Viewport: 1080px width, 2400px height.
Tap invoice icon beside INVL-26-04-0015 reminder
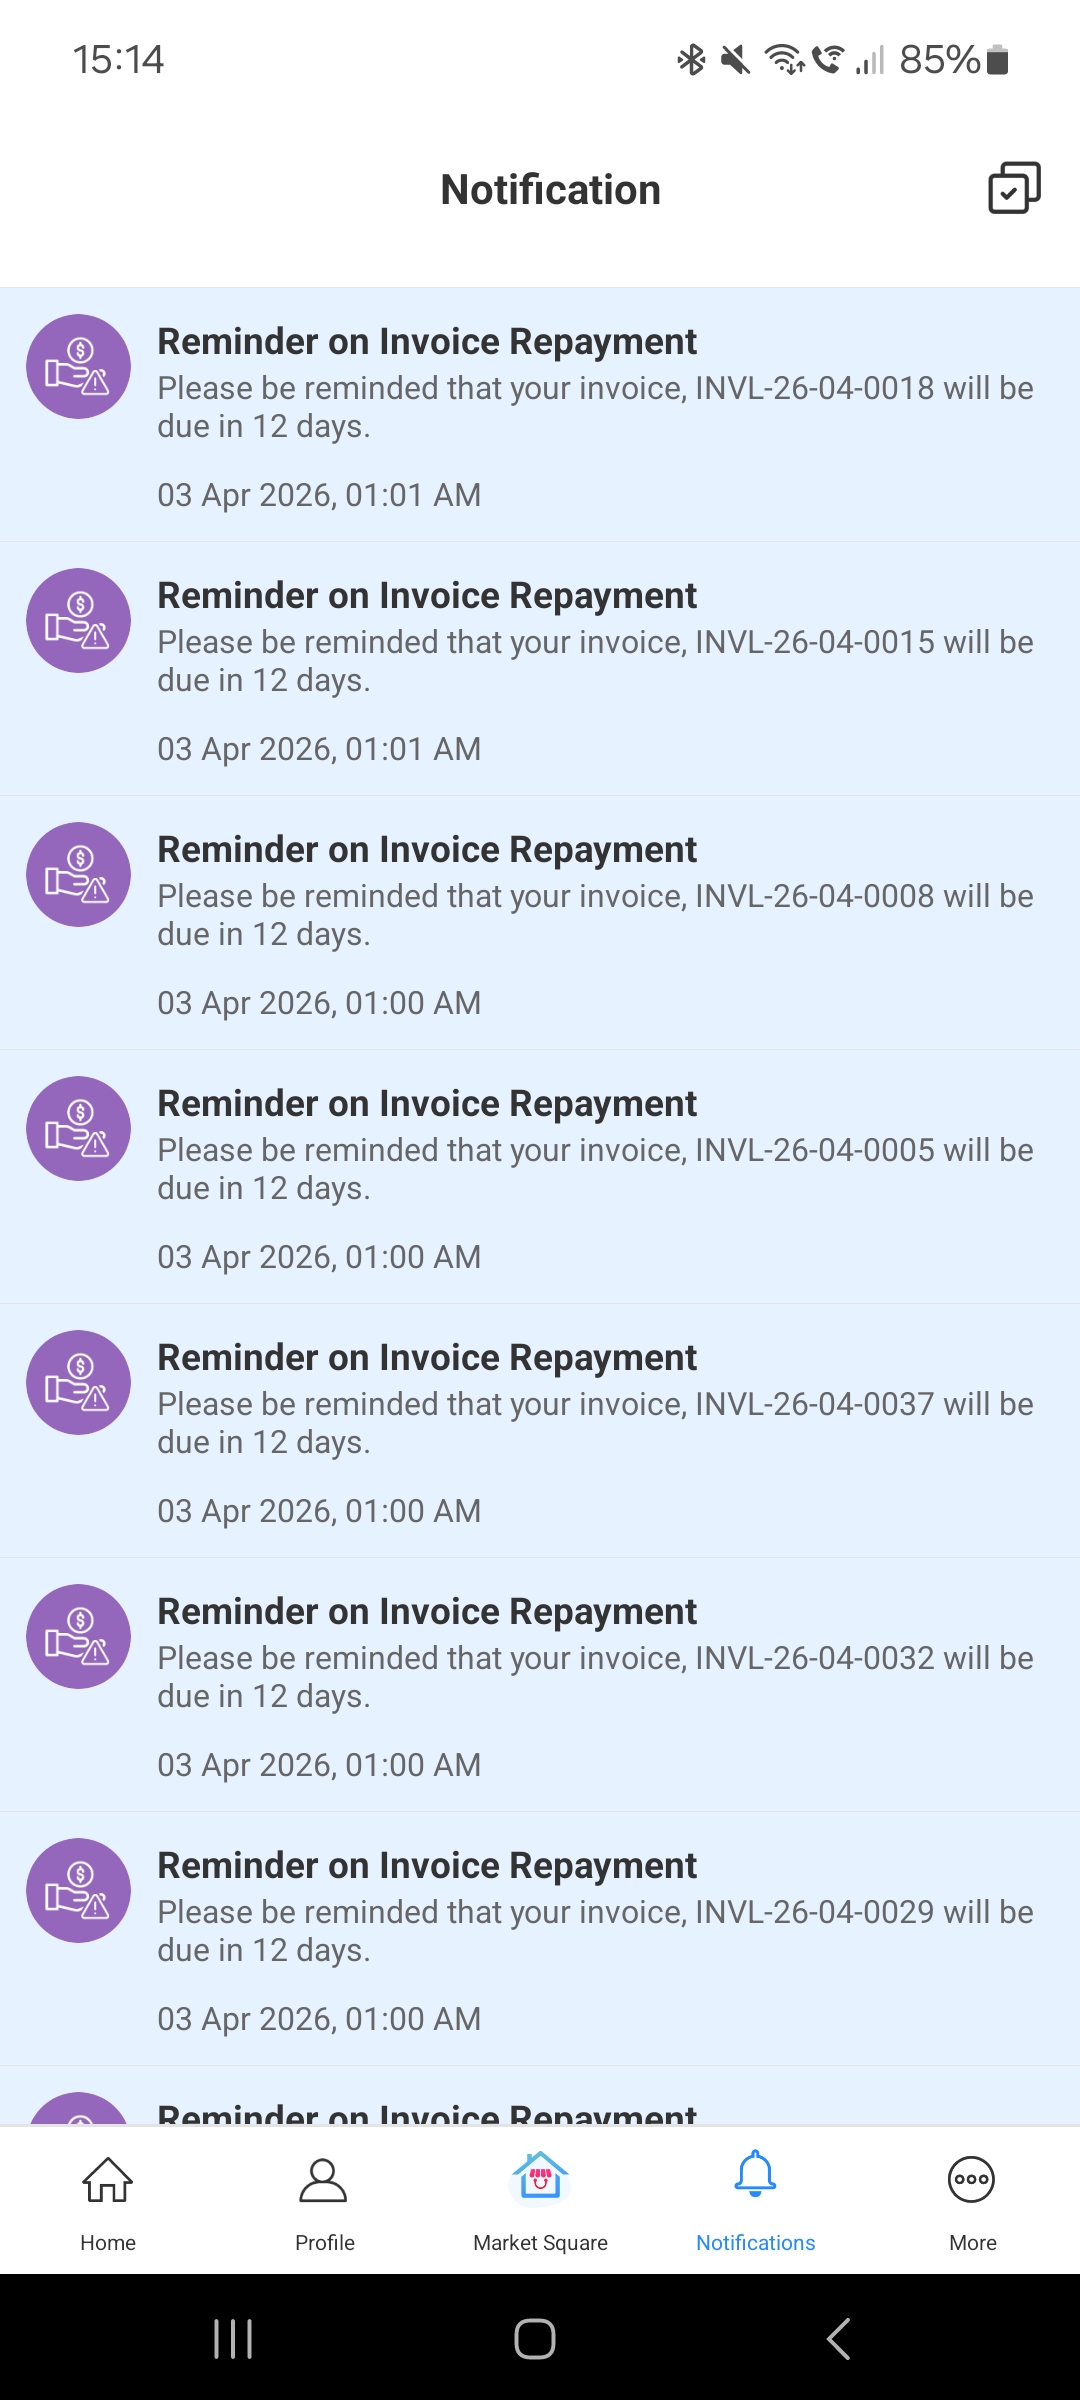click(x=78, y=621)
